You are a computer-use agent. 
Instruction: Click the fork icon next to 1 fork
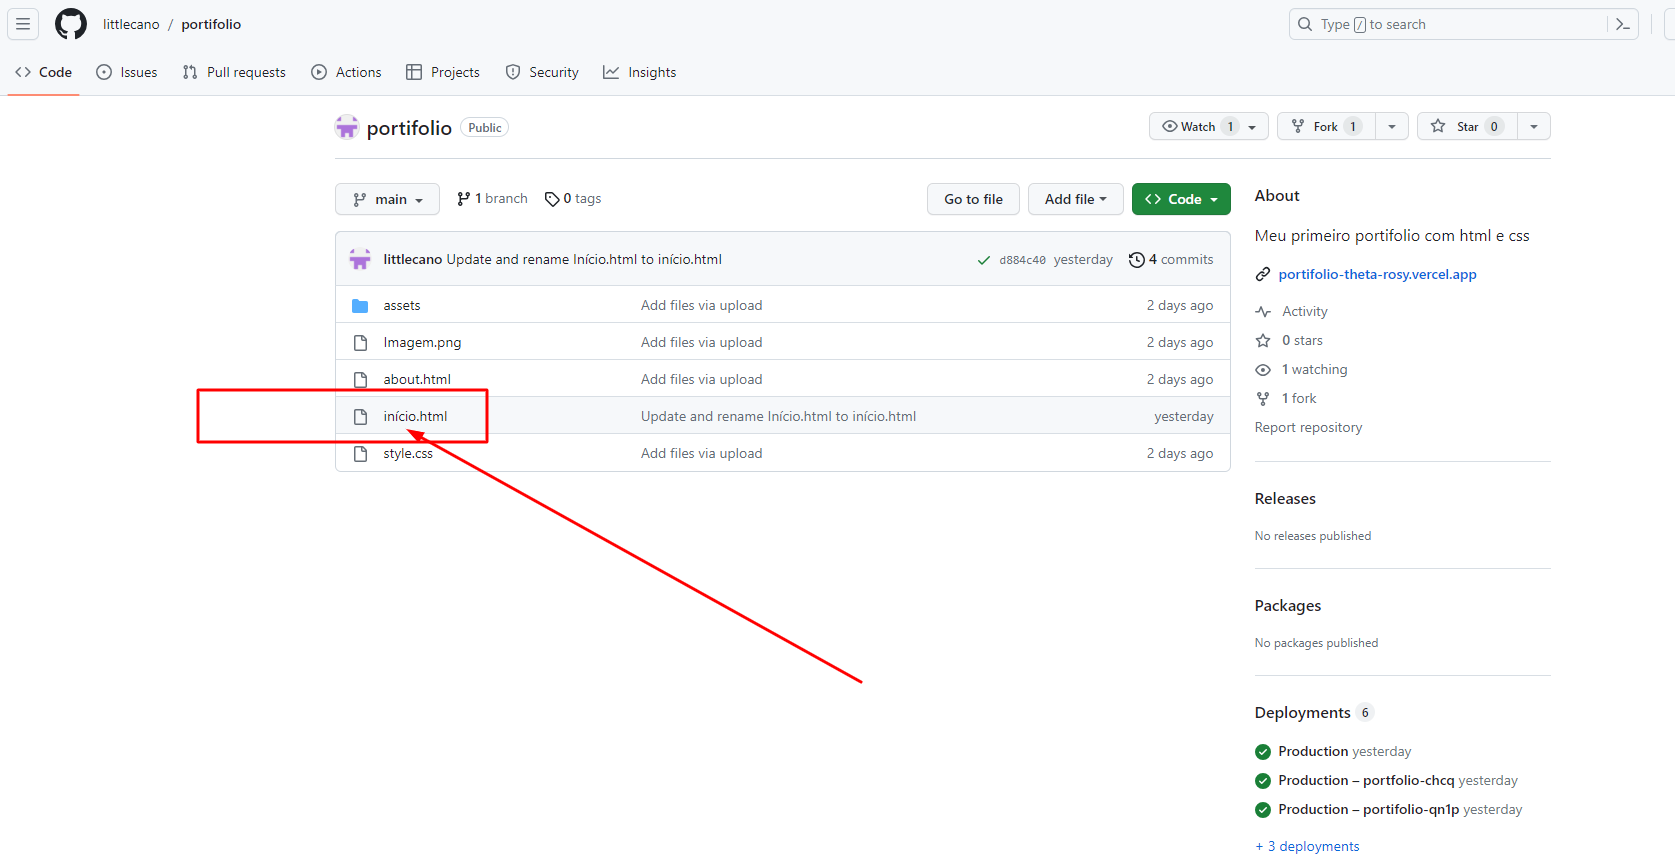pos(1263,399)
